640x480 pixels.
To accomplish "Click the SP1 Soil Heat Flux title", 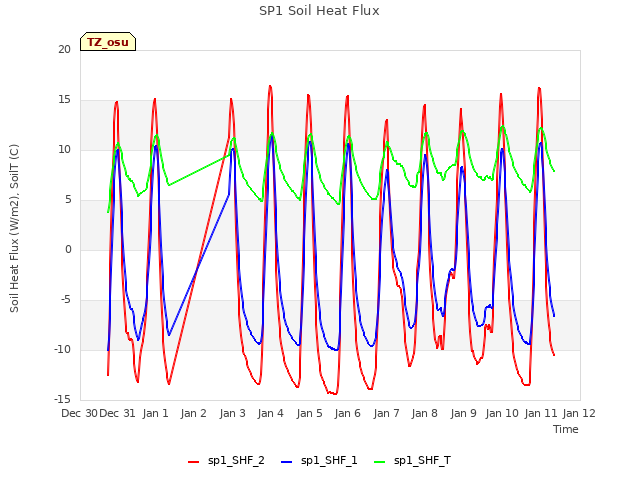I will tap(319, 11).
